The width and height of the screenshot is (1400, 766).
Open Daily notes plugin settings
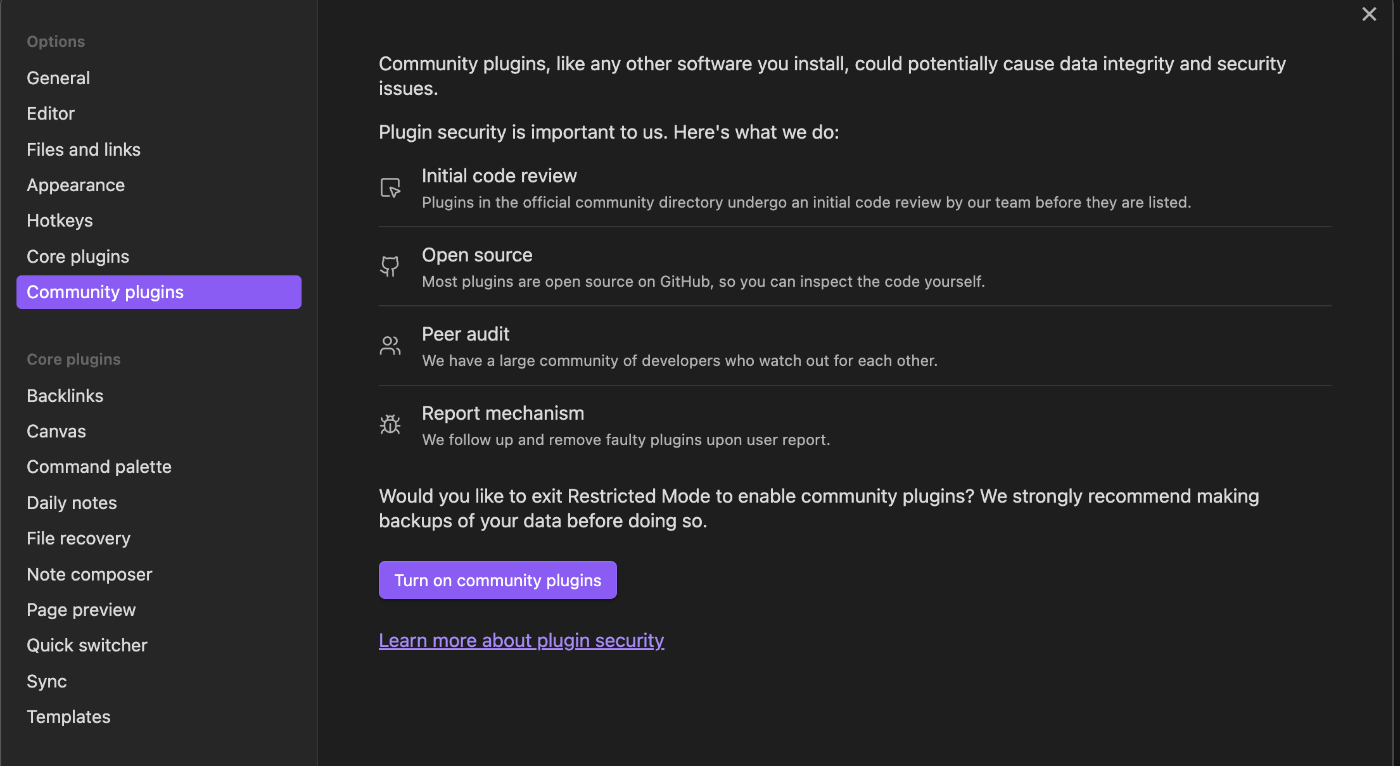click(72, 502)
